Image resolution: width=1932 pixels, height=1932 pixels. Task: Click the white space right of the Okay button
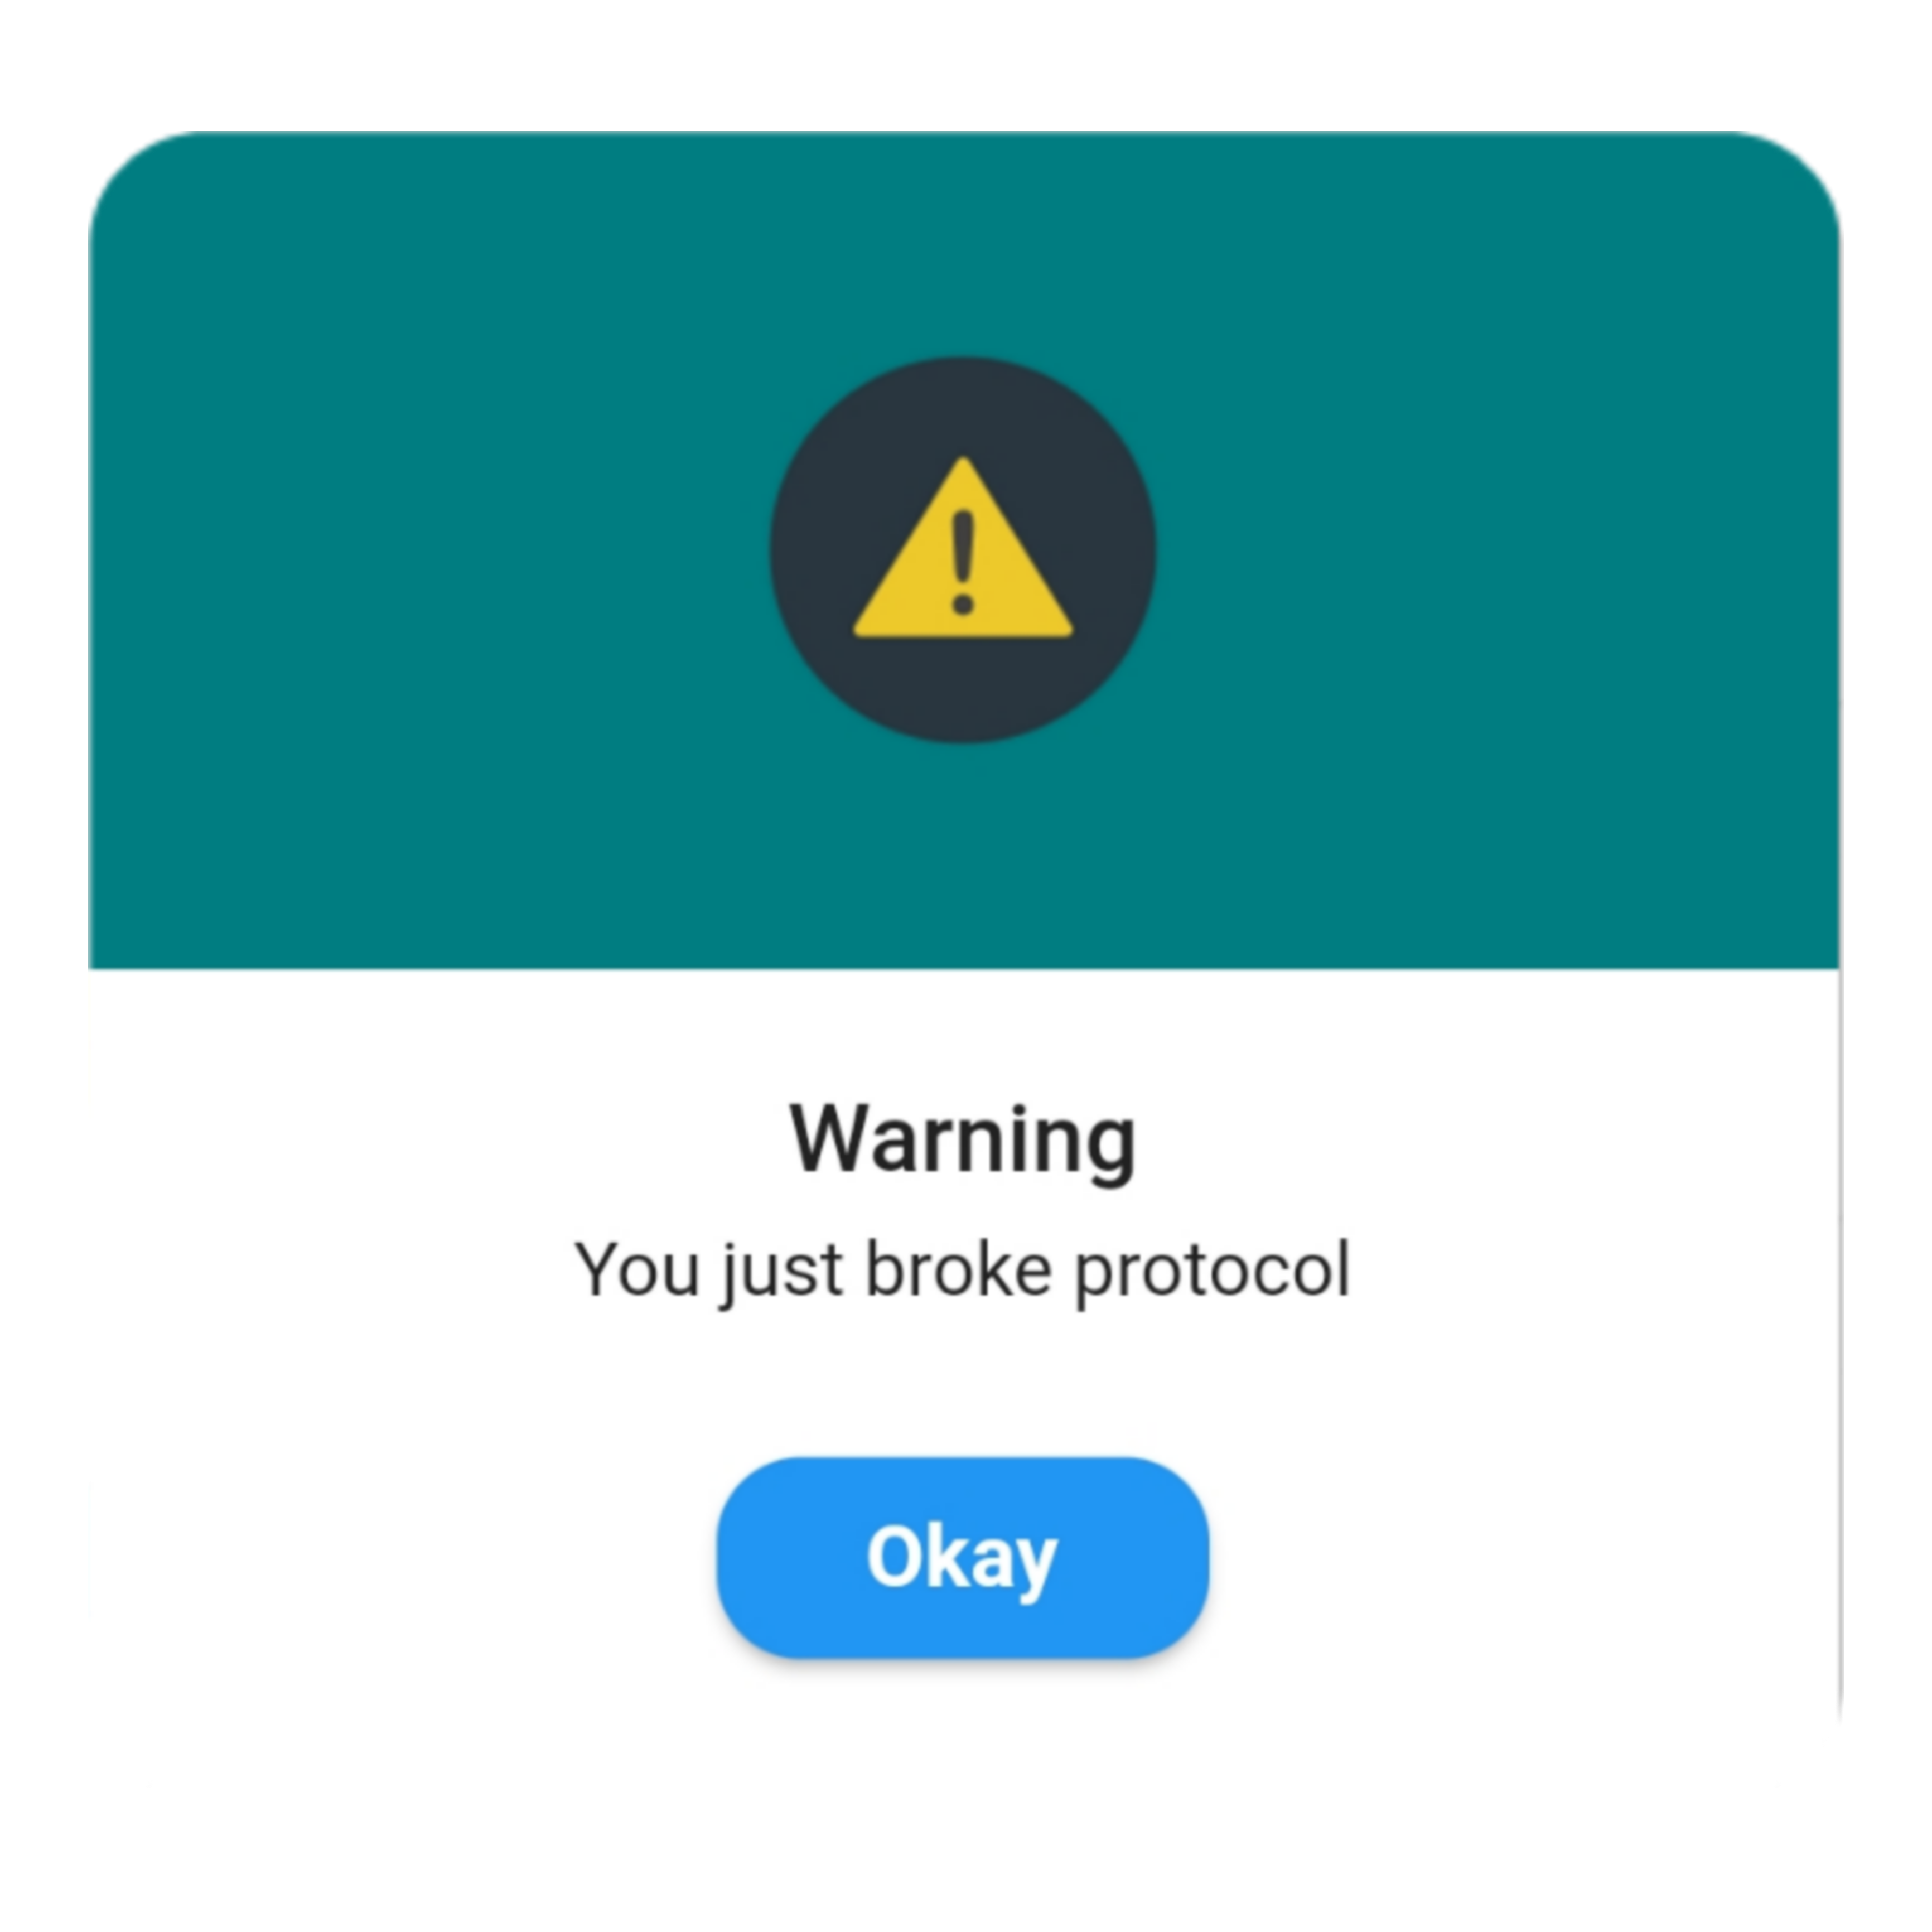[1524, 1557]
